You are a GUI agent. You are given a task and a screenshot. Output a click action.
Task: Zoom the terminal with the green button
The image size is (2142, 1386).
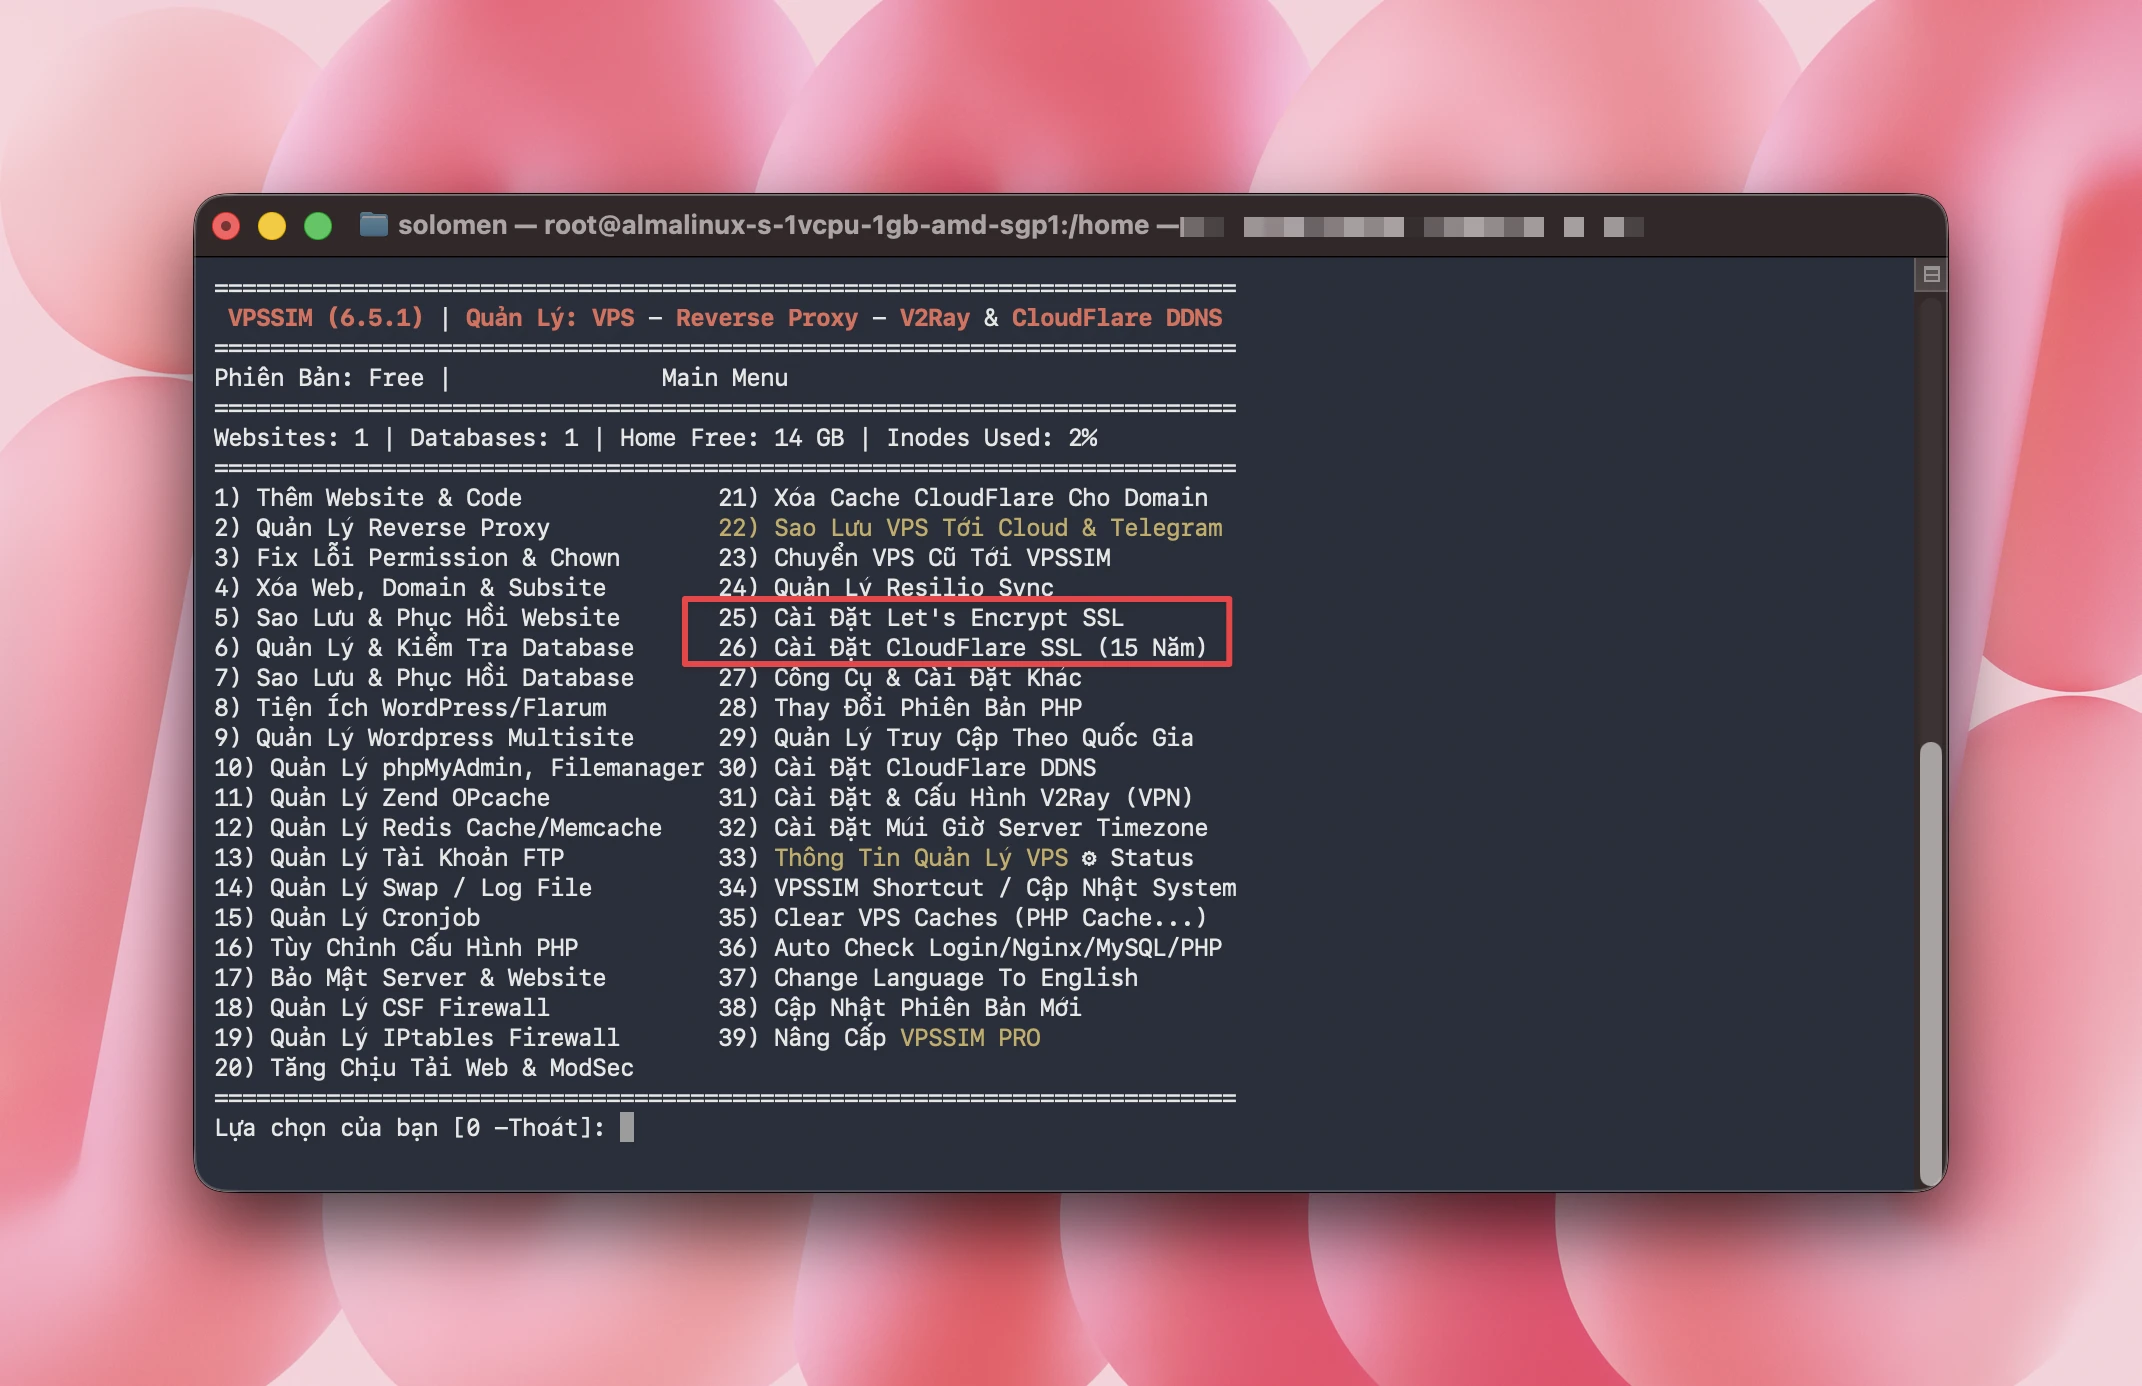tap(318, 226)
